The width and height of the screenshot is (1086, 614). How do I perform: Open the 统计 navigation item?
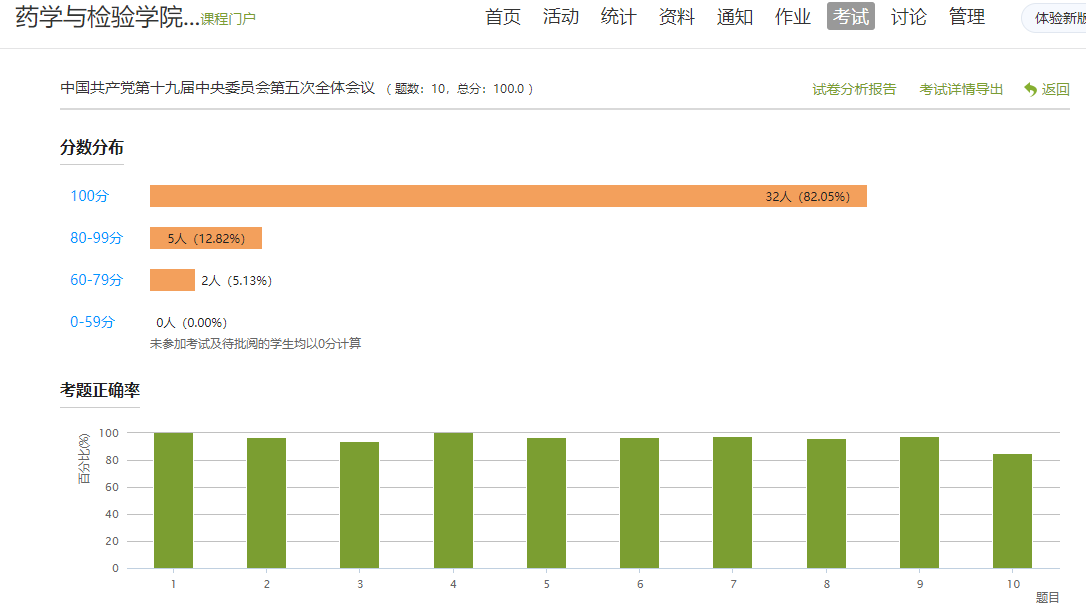619,17
